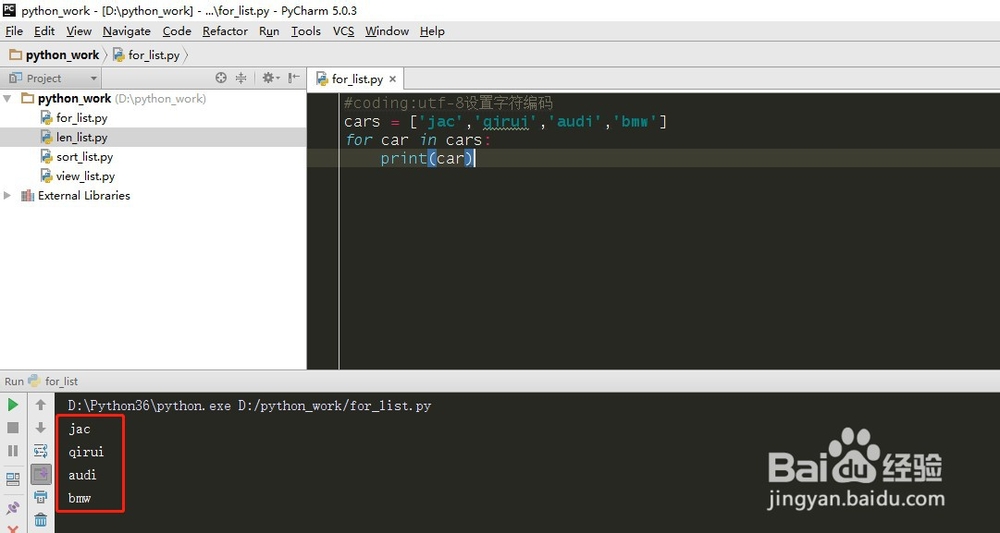Viewport: 1000px width, 533px height.
Task: Open the Edit menu
Action: click(x=44, y=31)
